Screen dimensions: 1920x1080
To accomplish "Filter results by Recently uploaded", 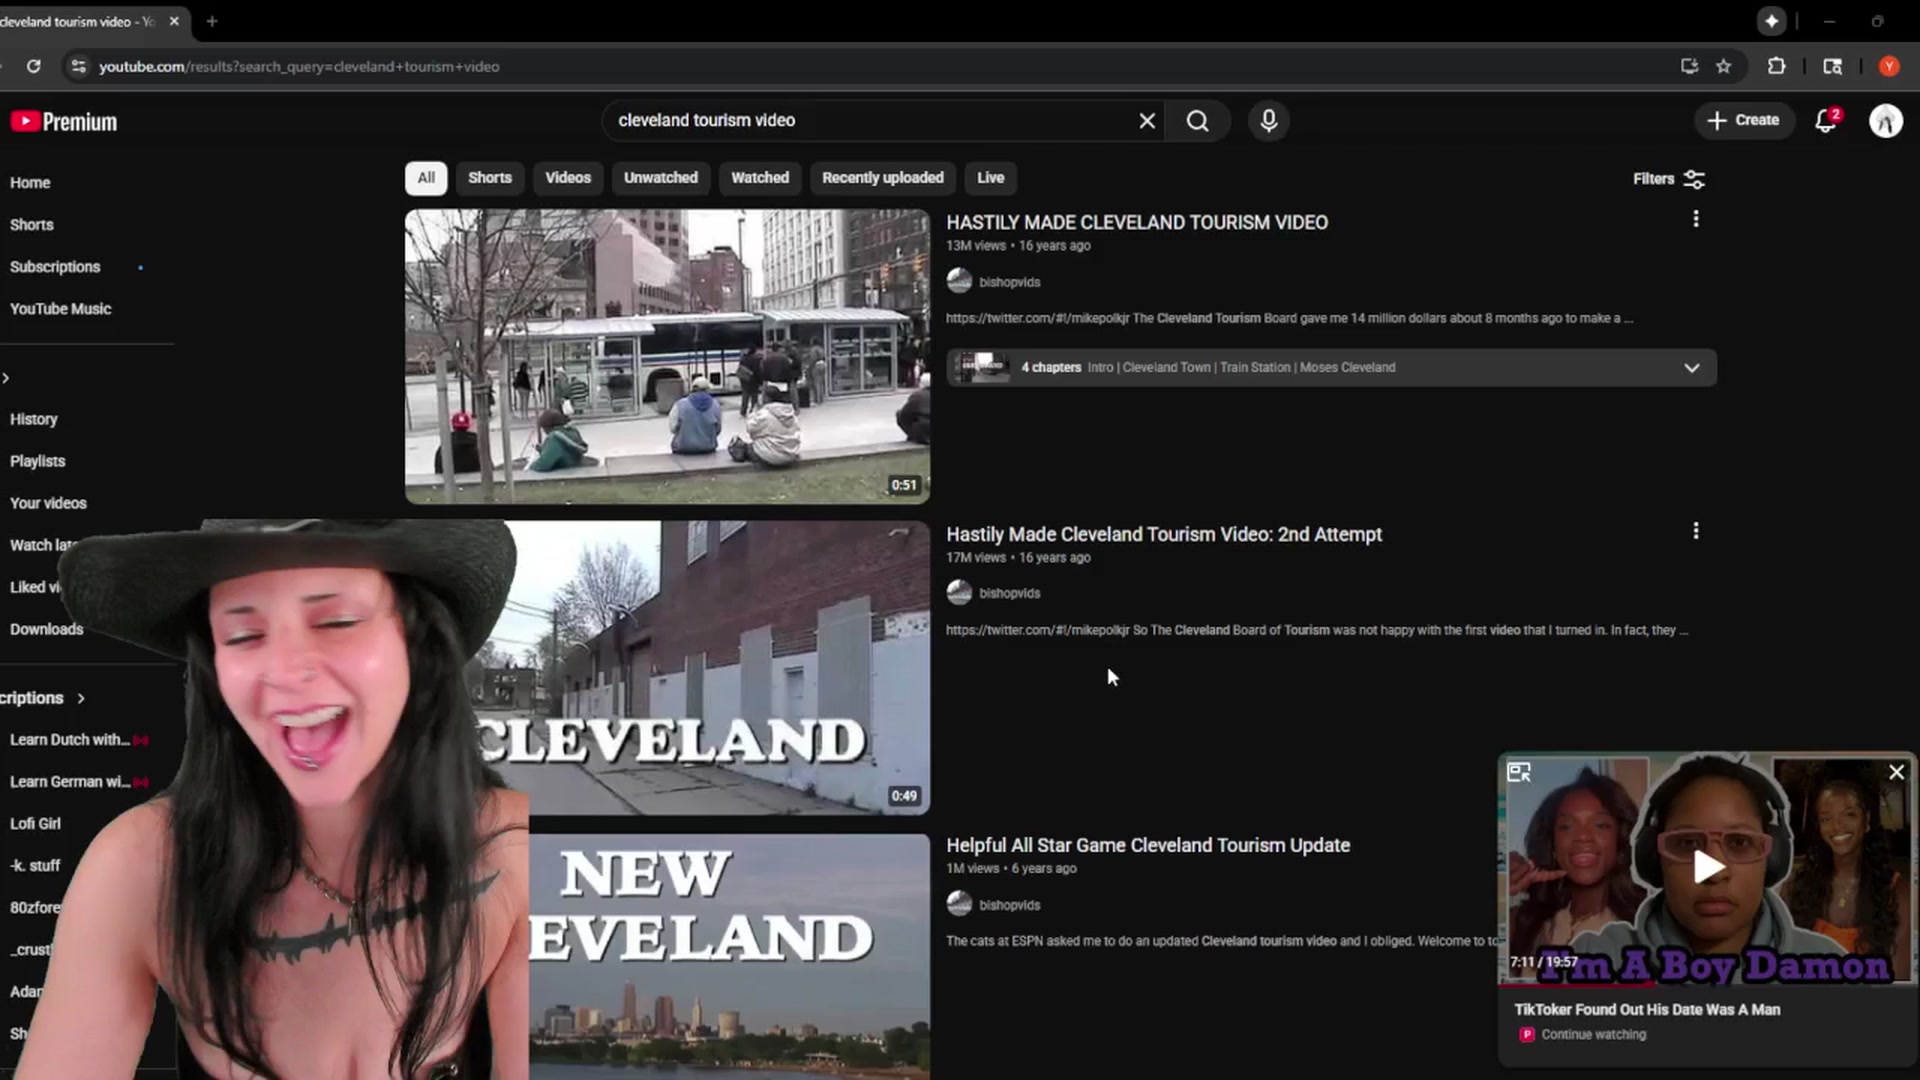I will 883,178.
